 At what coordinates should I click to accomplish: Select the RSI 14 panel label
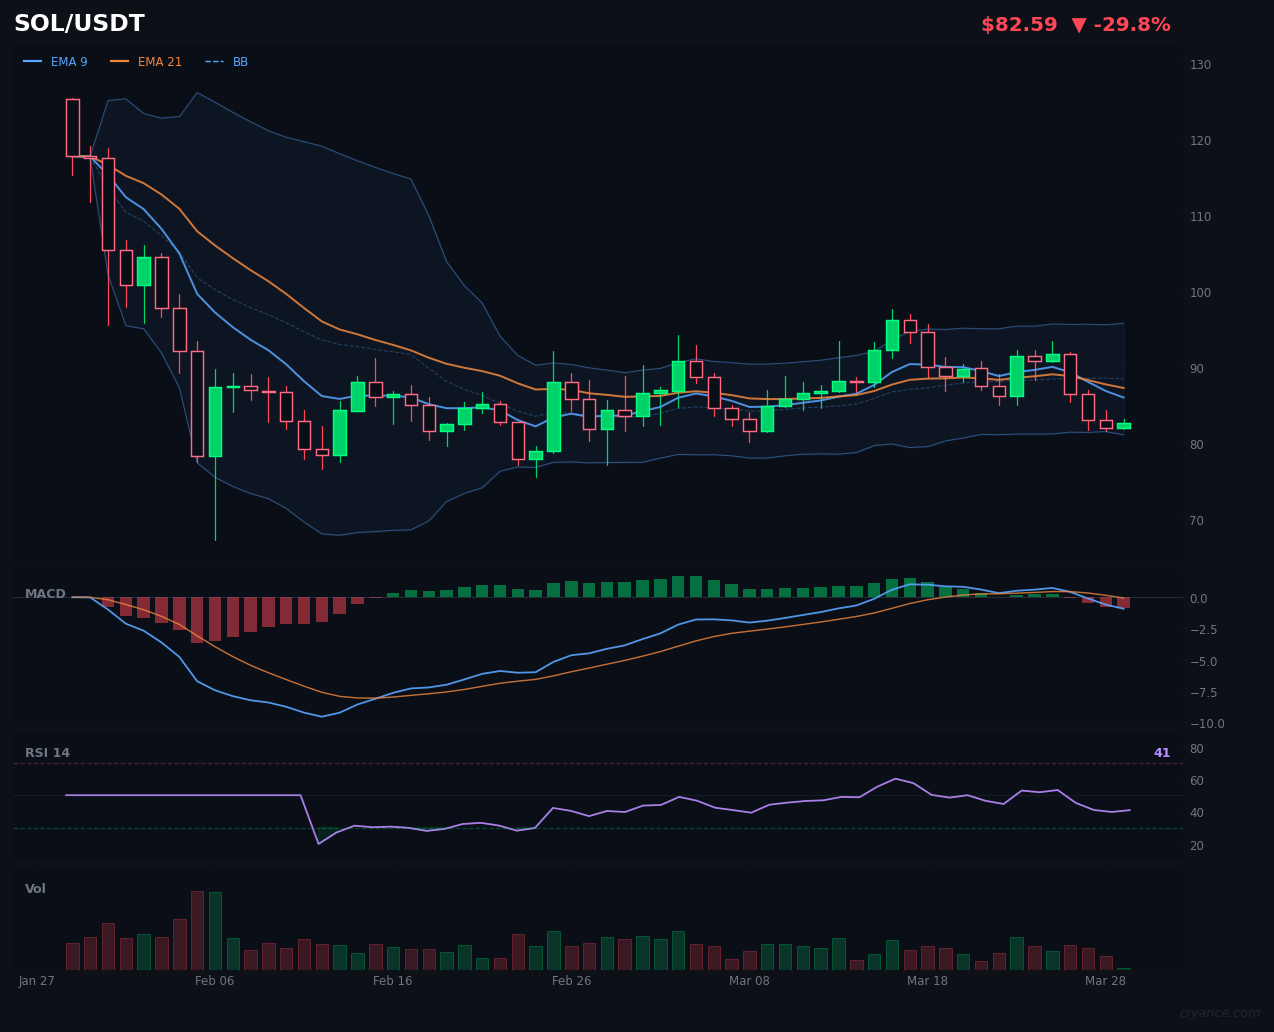click(47, 753)
